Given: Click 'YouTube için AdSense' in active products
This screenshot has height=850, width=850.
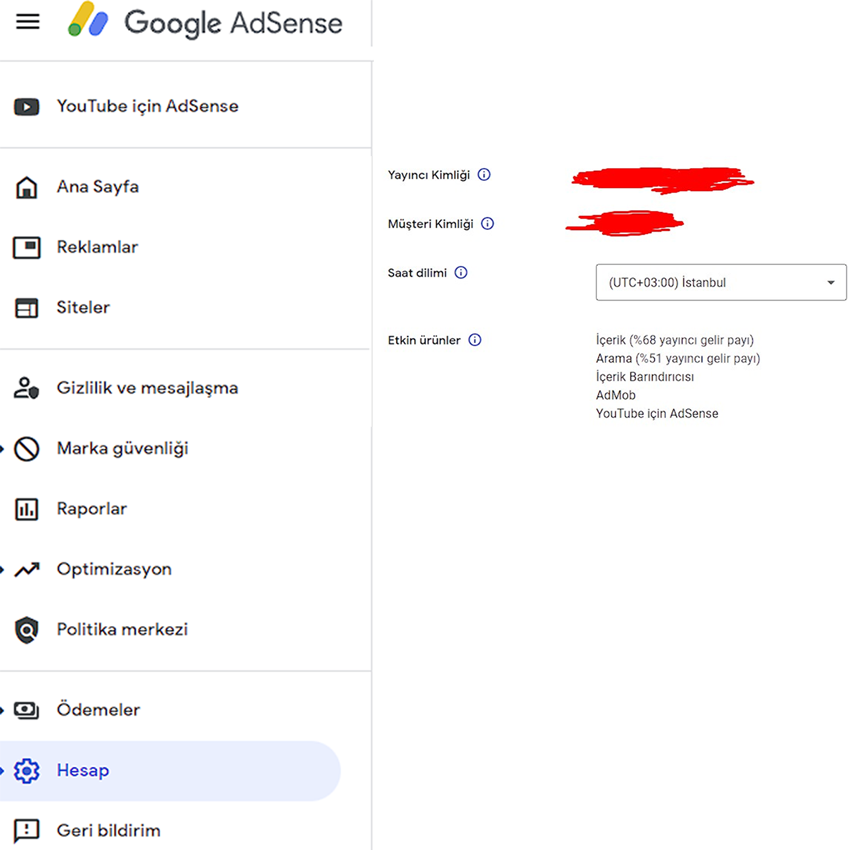Looking at the screenshot, I should [657, 414].
